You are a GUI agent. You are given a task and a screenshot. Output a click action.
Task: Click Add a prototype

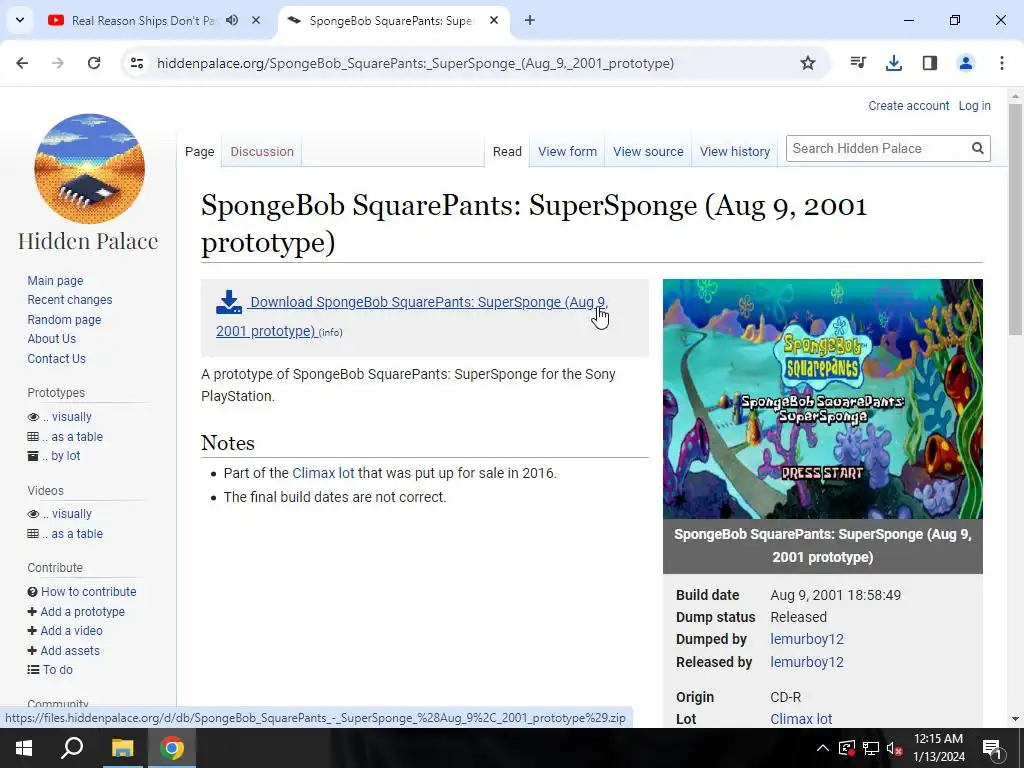point(82,611)
